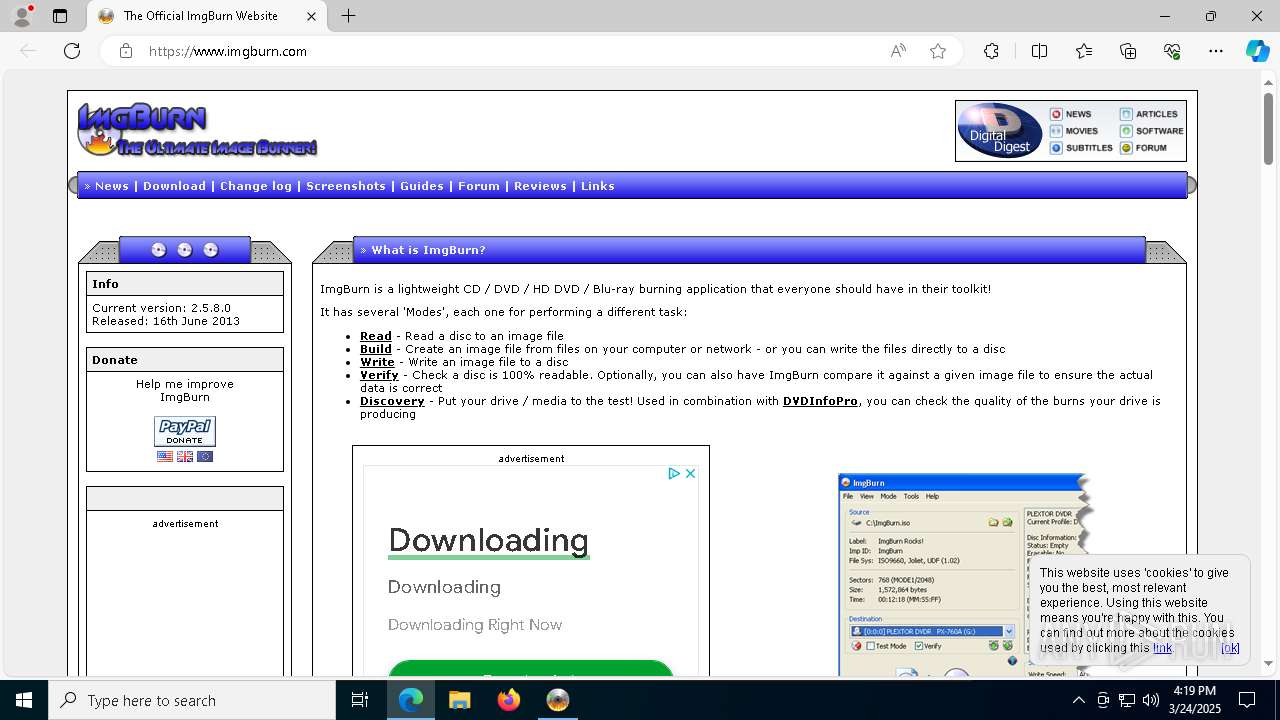Image resolution: width=1280 pixels, height=720 pixels.
Task: Select the UK flag donate icon
Action: click(x=185, y=456)
